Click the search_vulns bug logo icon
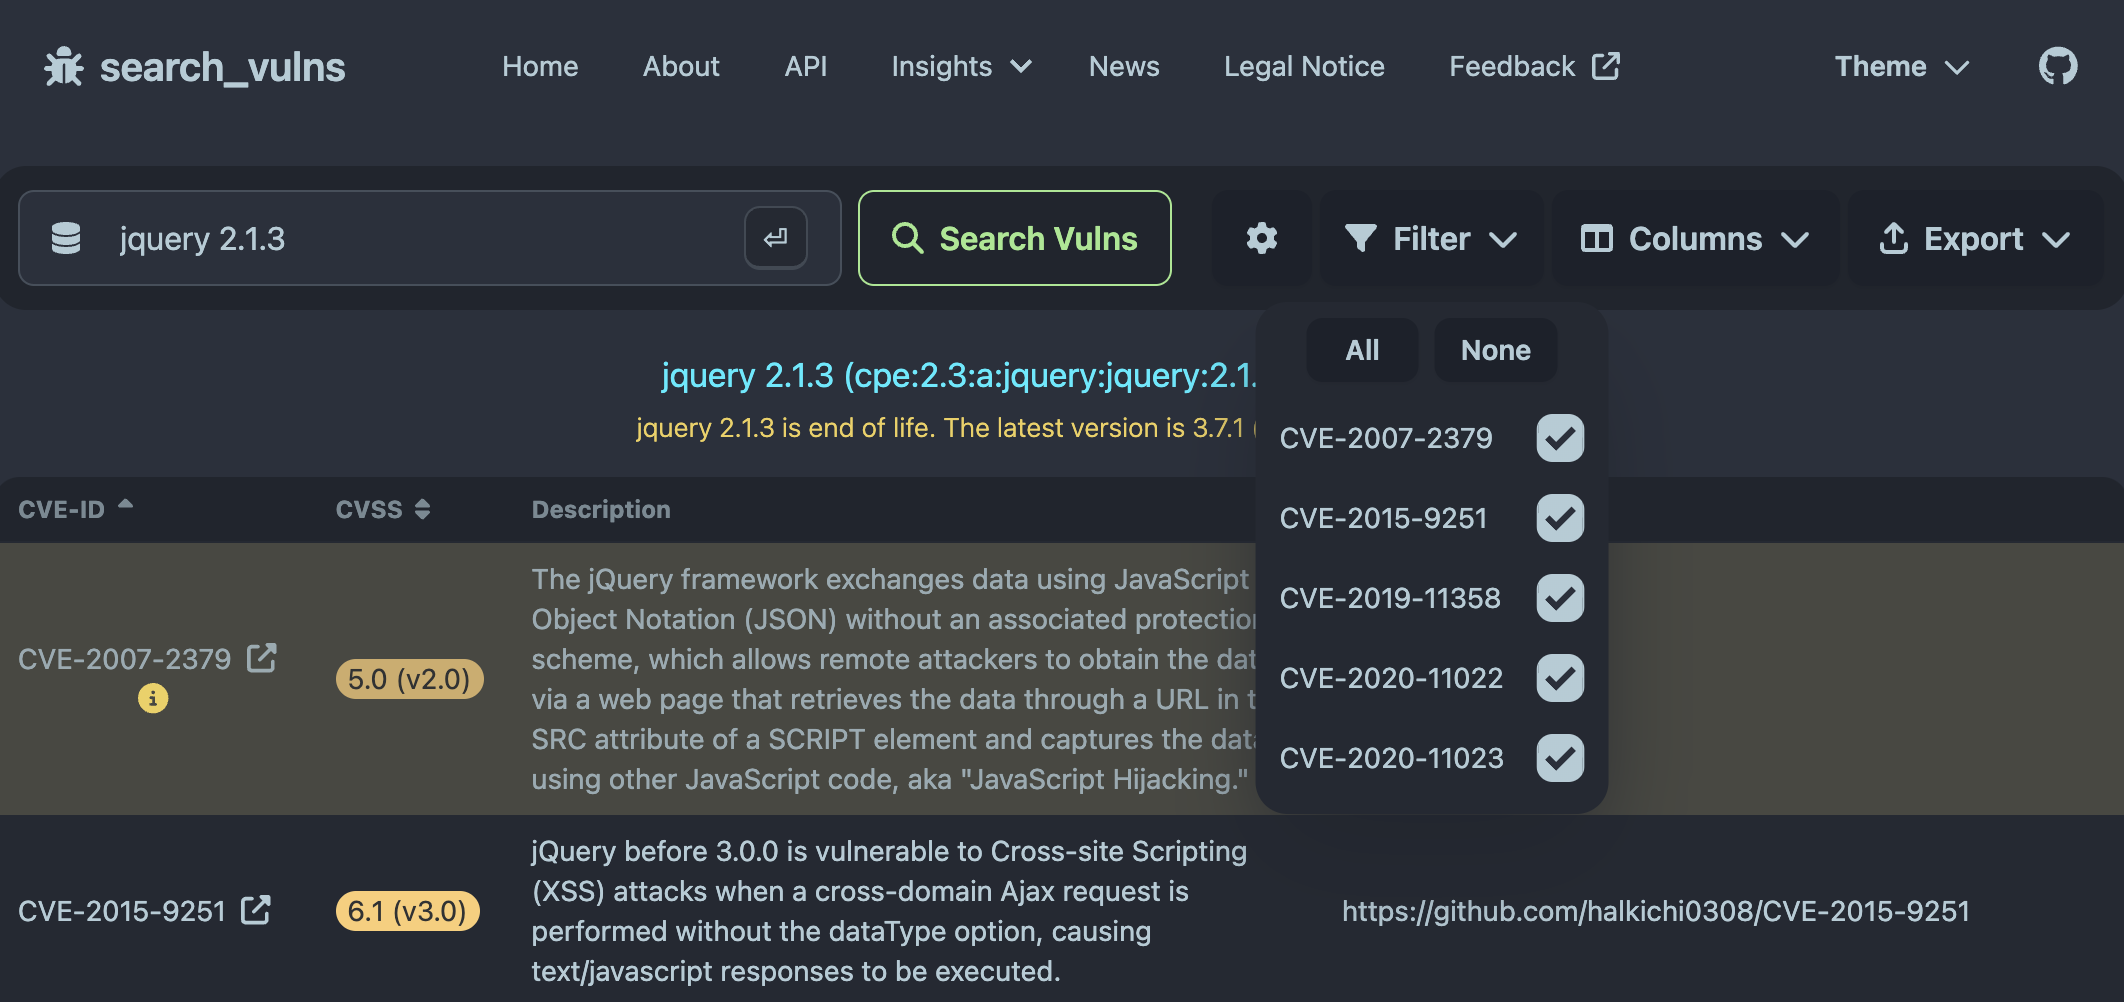Image resolution: width=2124 pixels, height=1002 pixels. pyautogui.click(x=64, y=67)
